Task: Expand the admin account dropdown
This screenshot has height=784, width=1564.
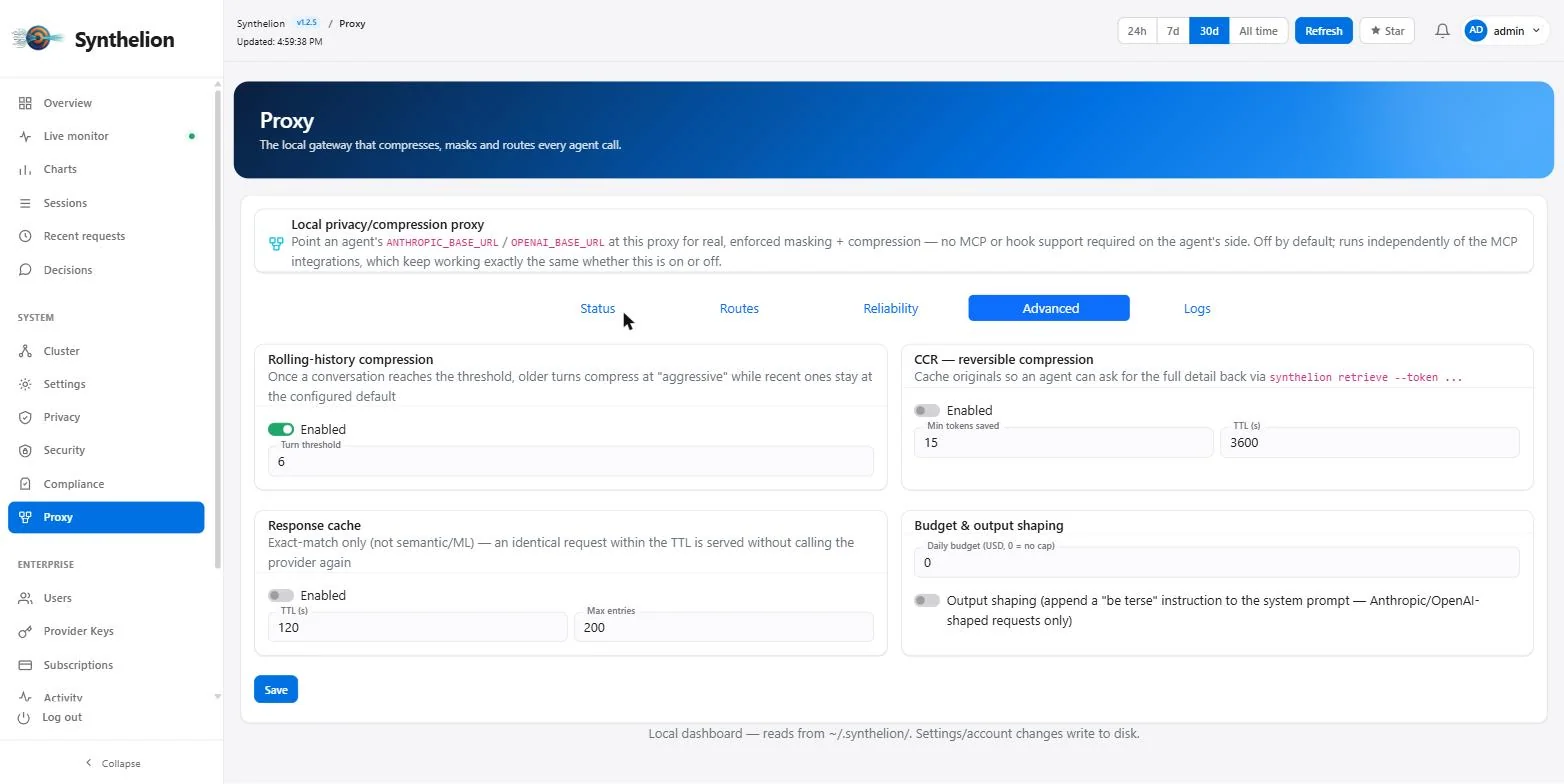Action: (x=1506, y=31)
